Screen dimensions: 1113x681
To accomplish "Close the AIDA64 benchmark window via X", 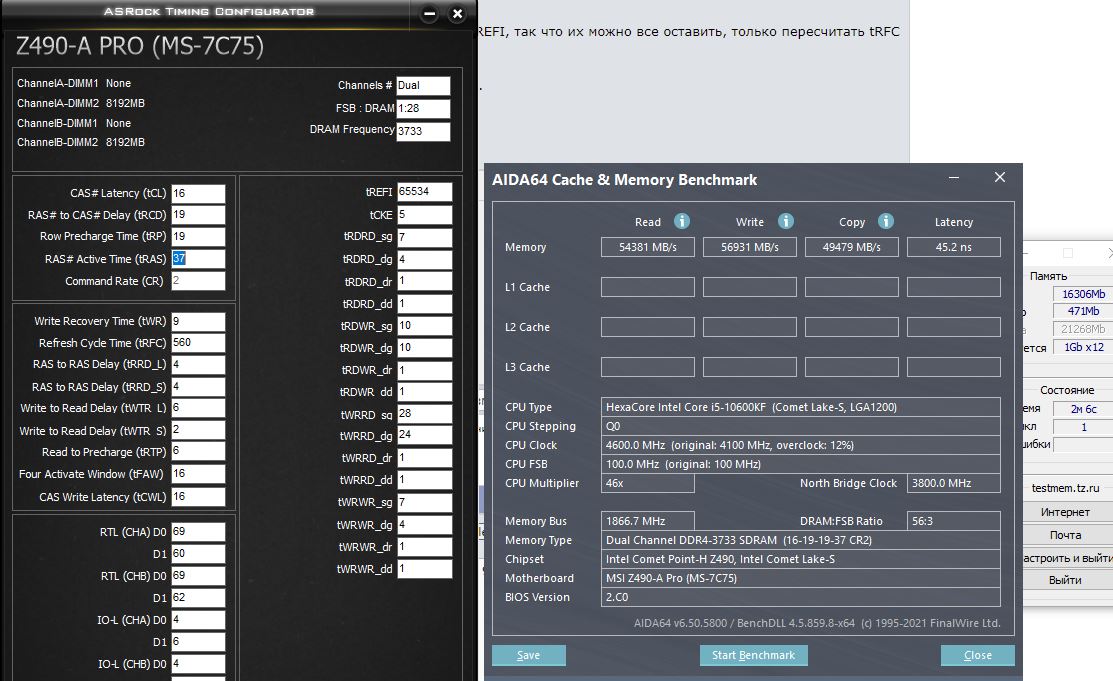I will click(x=999, y=178).
